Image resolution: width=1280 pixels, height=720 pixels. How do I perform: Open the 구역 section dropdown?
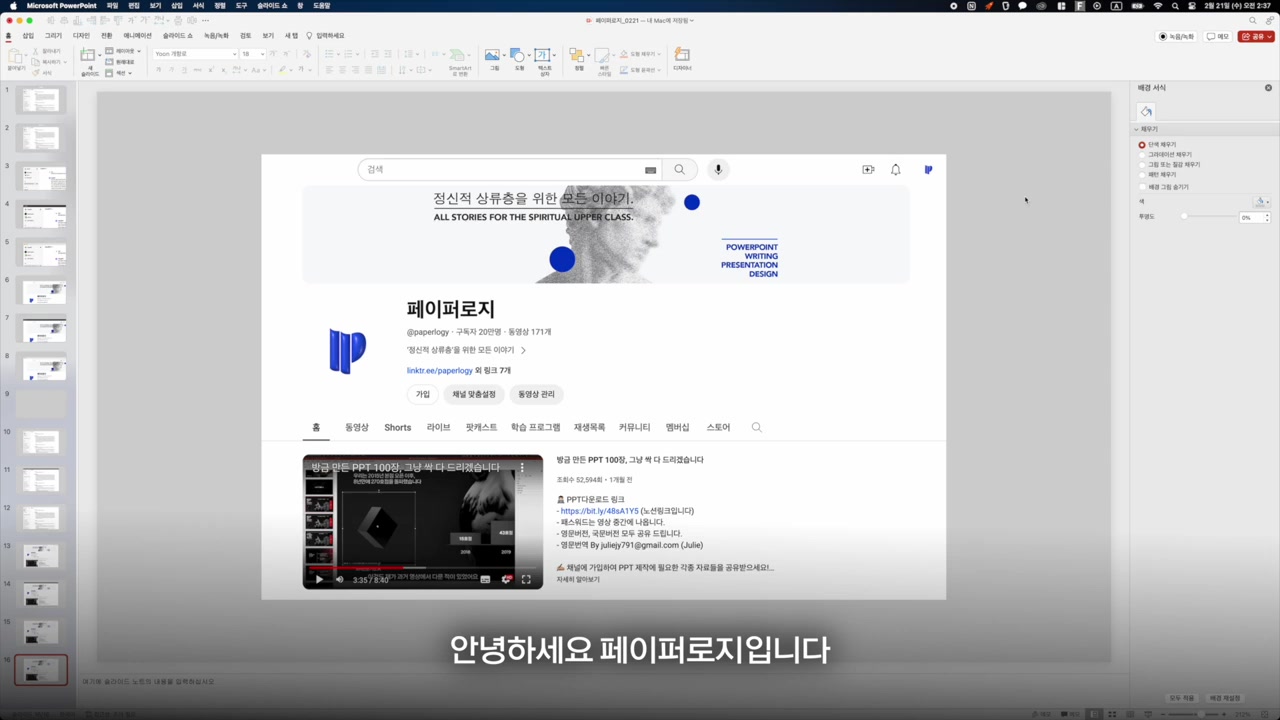coord(119,73)
